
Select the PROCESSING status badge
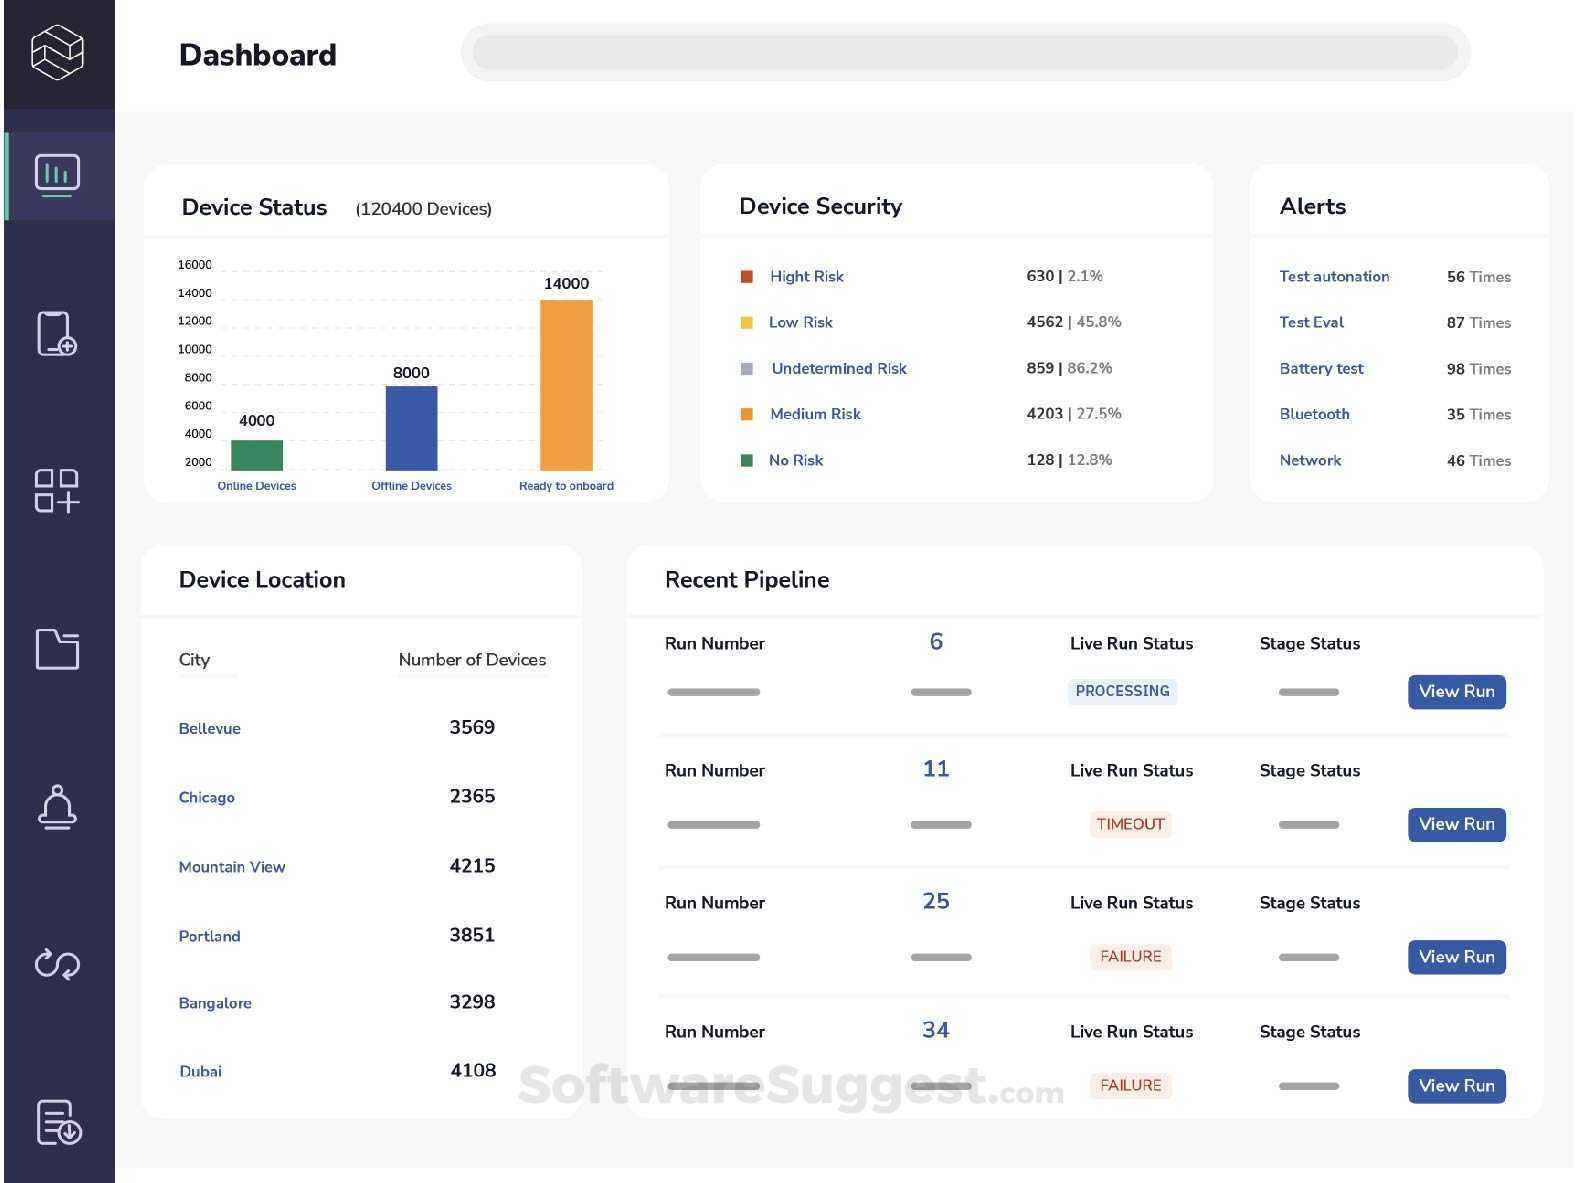[1122, 691]
